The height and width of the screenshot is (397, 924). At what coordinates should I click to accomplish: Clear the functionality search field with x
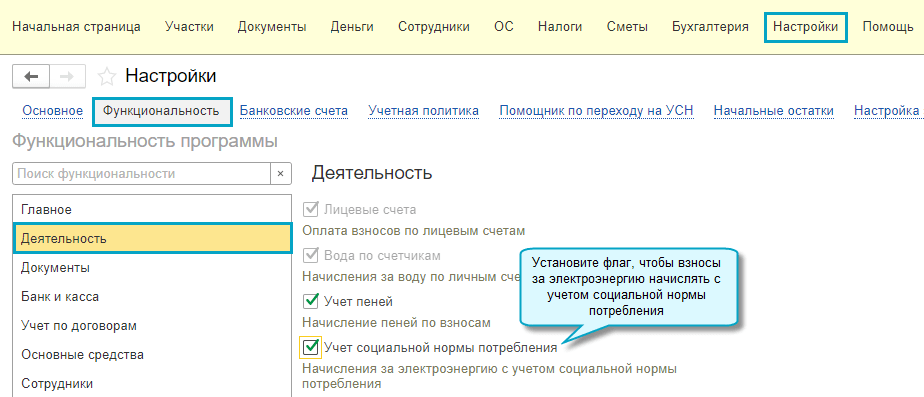280,174
